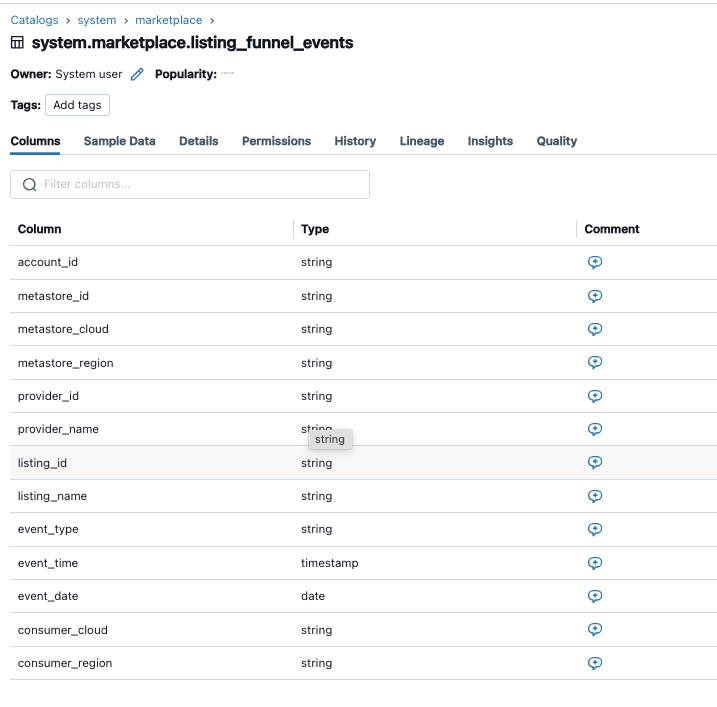Click the System user owner name
Image resolution: width=717 pixels, height=707 pixels.
89,74
